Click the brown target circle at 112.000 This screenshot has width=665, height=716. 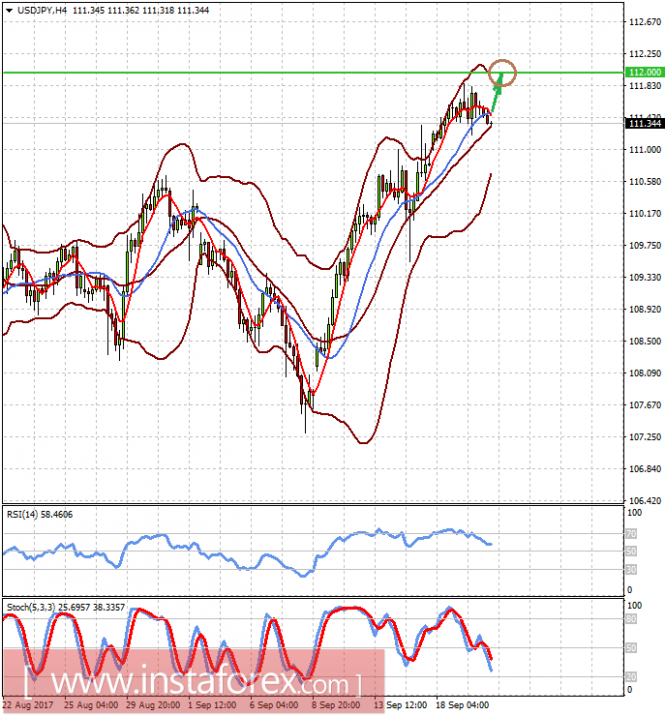pos(502,73)
